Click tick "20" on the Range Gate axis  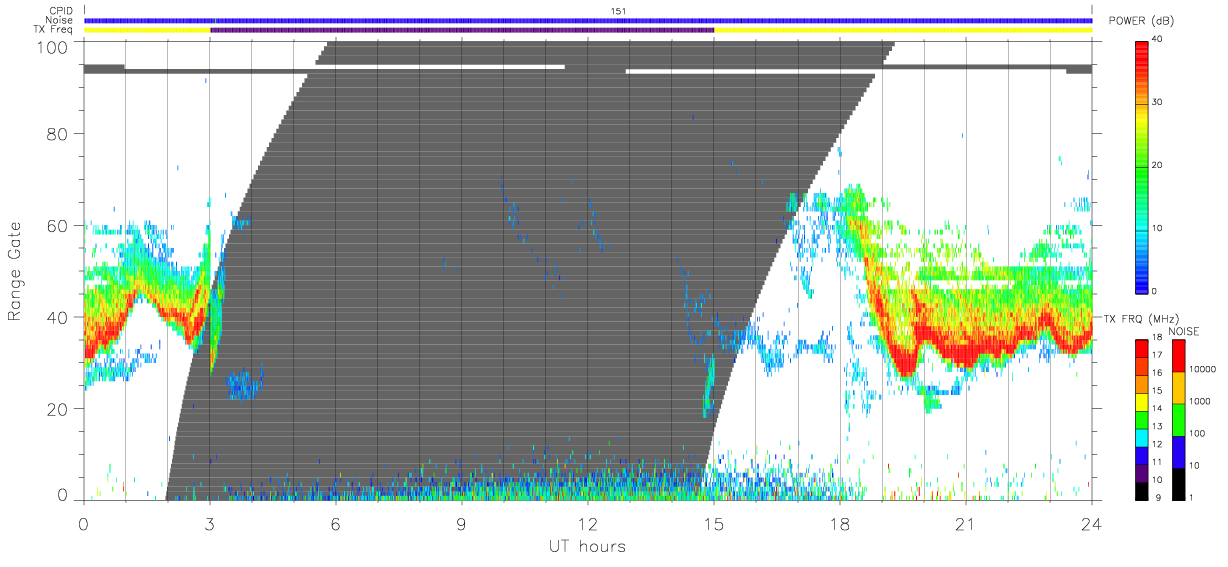58,408
